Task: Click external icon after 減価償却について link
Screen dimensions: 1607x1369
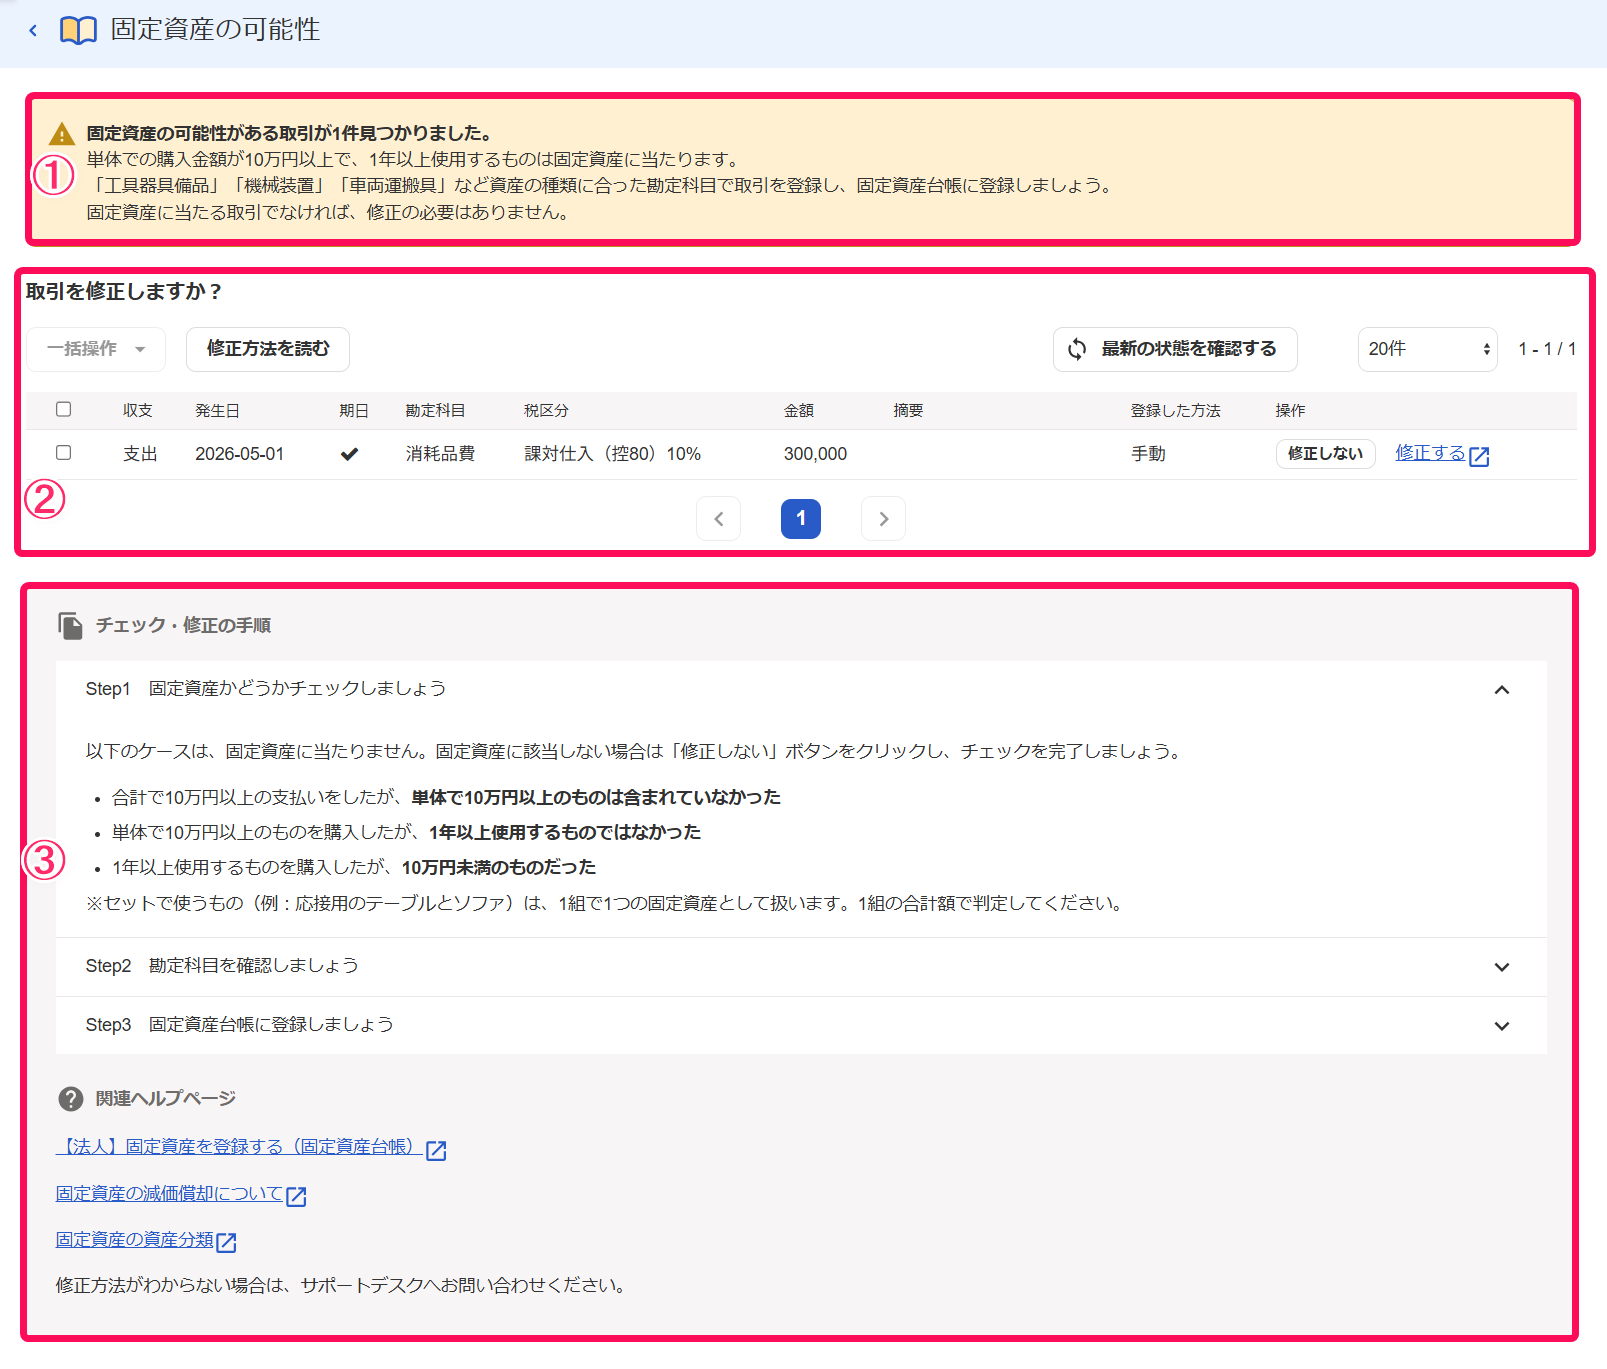Action: 296,1197
